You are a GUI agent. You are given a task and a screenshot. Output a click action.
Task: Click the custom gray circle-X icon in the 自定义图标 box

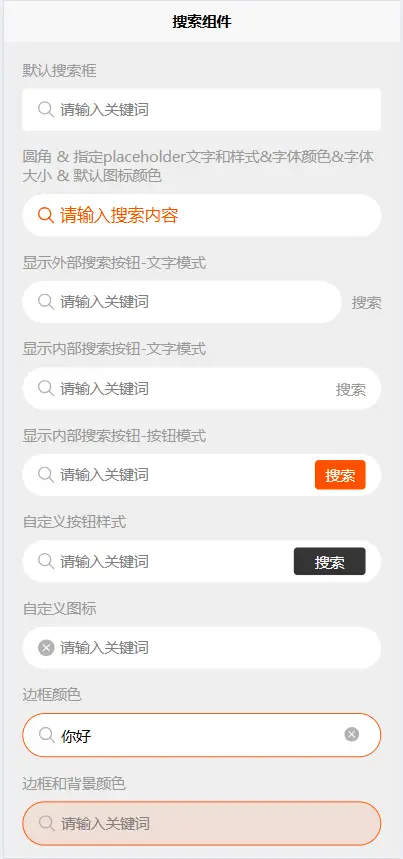[x=46, y=648]
